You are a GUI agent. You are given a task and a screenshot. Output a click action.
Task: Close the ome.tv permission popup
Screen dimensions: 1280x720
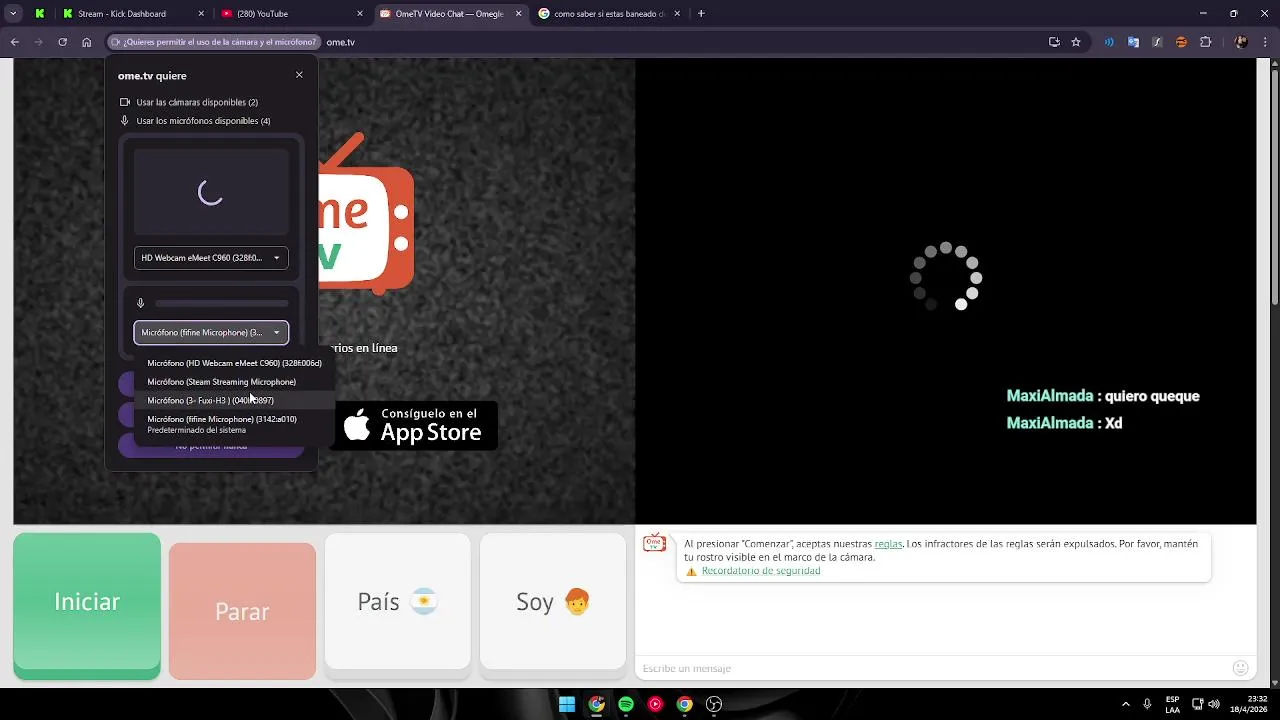click(299, 75)
